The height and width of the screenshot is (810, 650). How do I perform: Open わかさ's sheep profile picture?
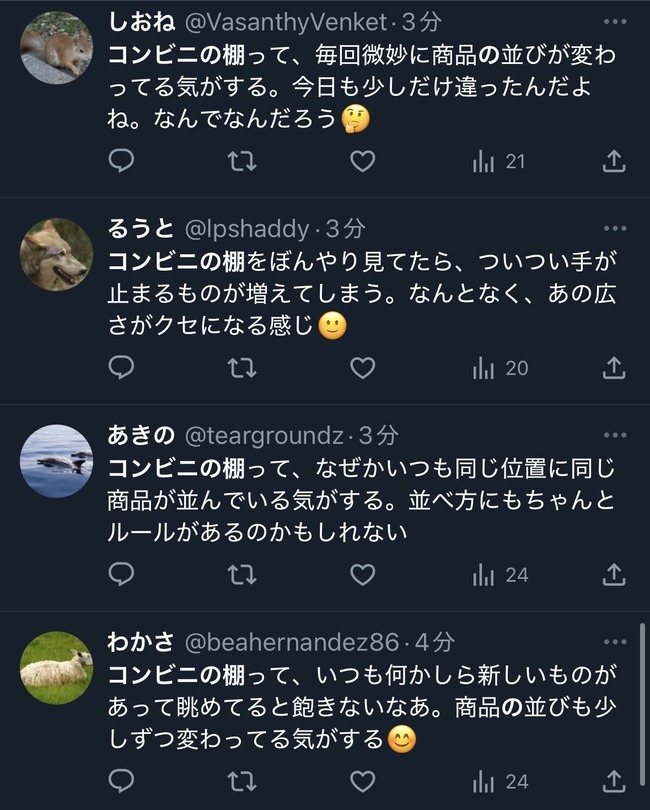click(56, 667)
